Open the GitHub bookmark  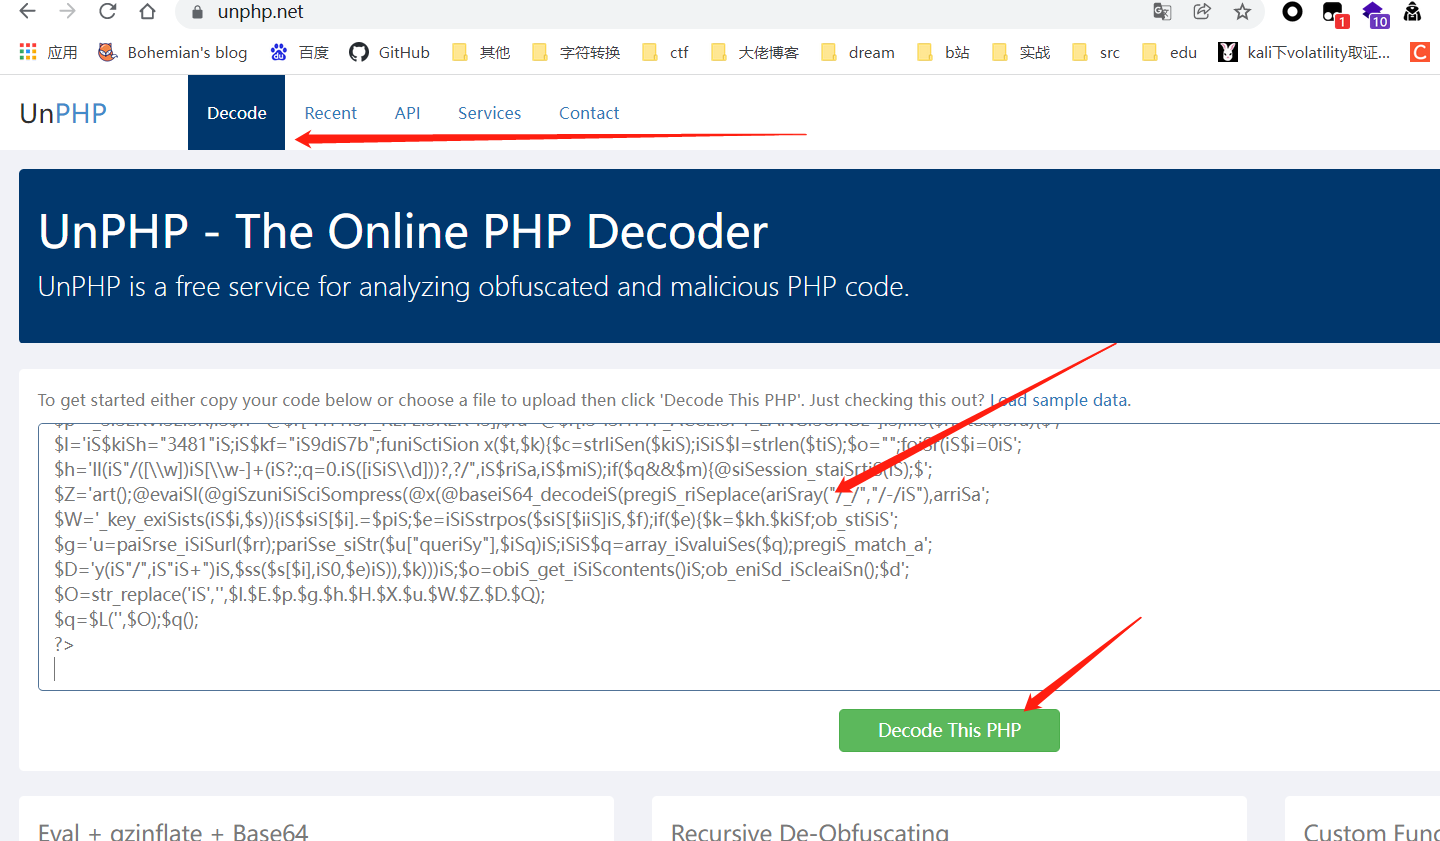tap(389, 52)
